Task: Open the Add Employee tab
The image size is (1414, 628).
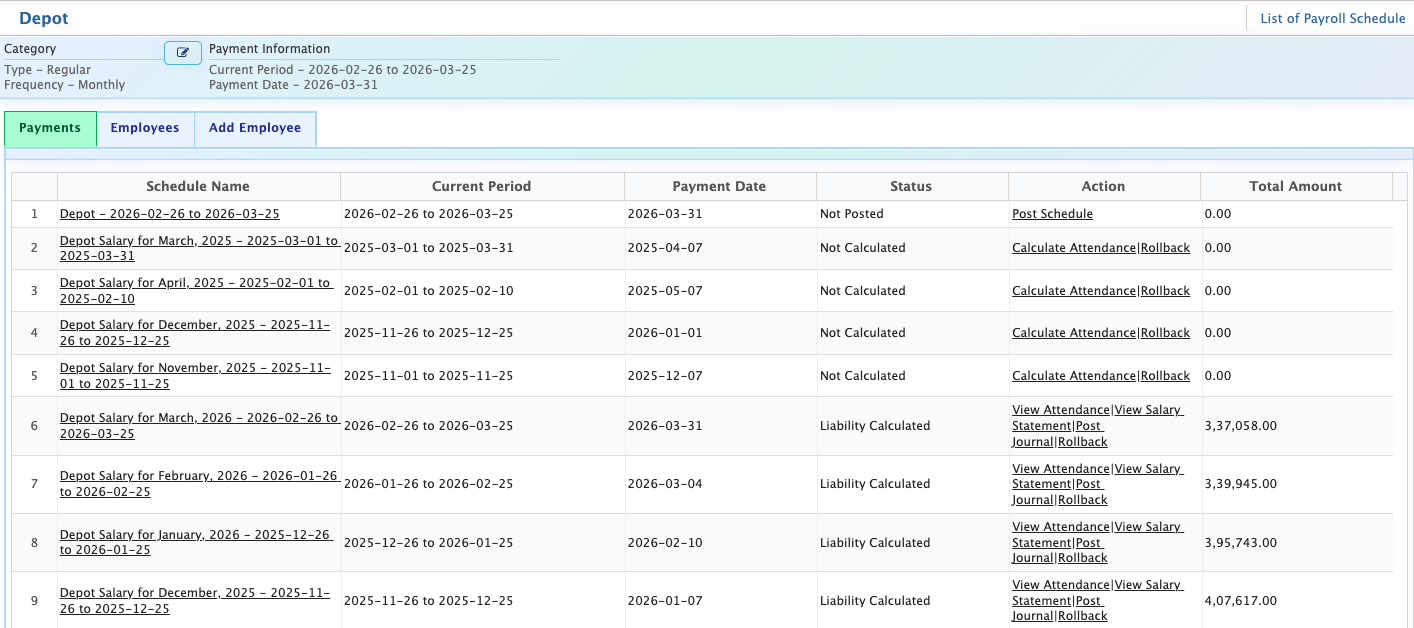Action: 255,128
